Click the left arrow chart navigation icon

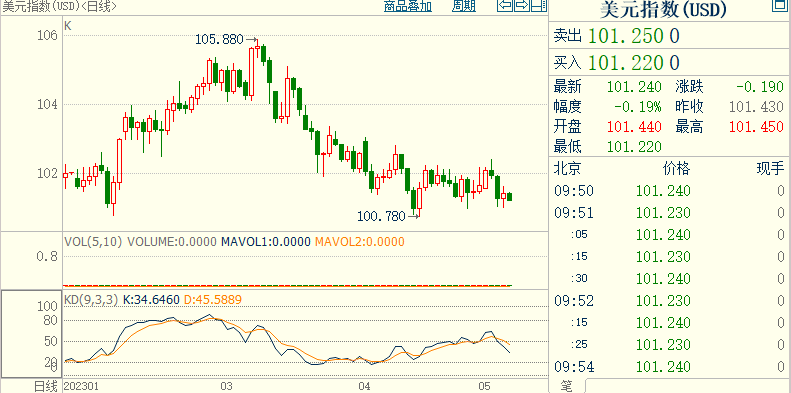click(x=505, y=6)
